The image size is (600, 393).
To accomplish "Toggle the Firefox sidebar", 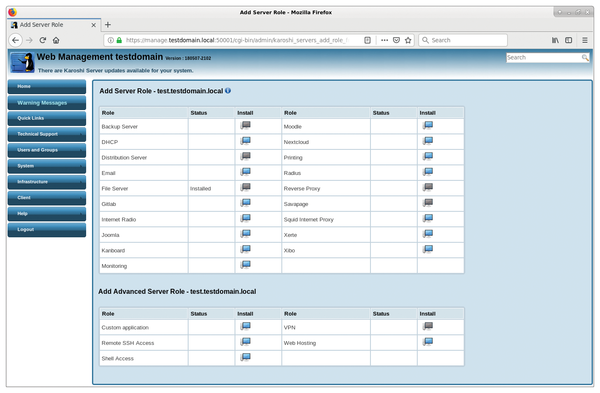I will [569, 40].
